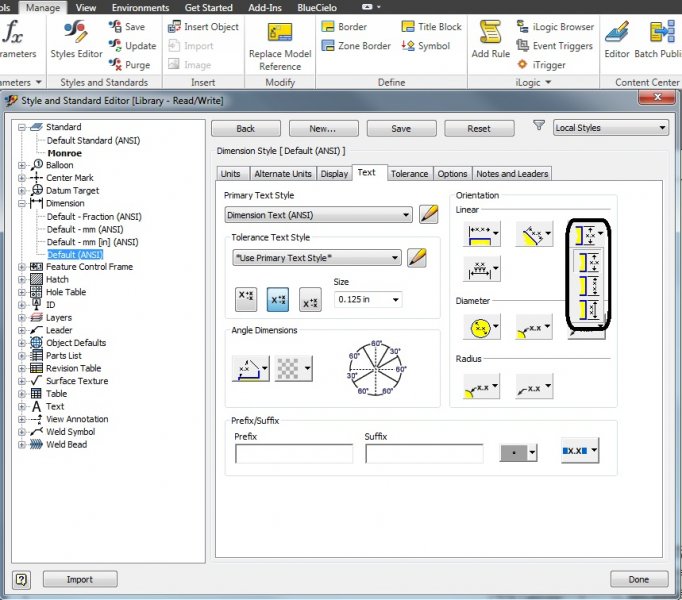Edit tolerance text style with pencil icon
Viewport: 682px width, 600px height.
[418, 258]
